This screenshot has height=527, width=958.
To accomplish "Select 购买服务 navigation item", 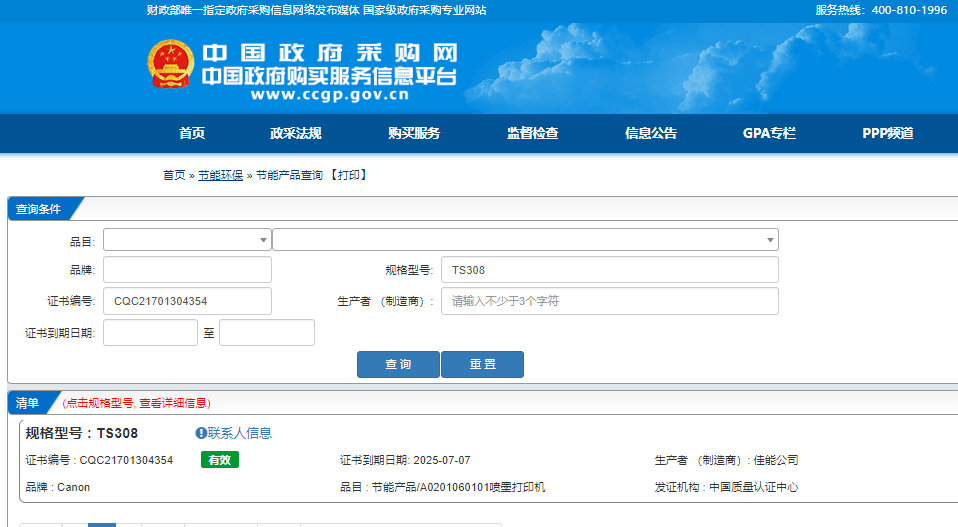I will [x=414, y=134].
